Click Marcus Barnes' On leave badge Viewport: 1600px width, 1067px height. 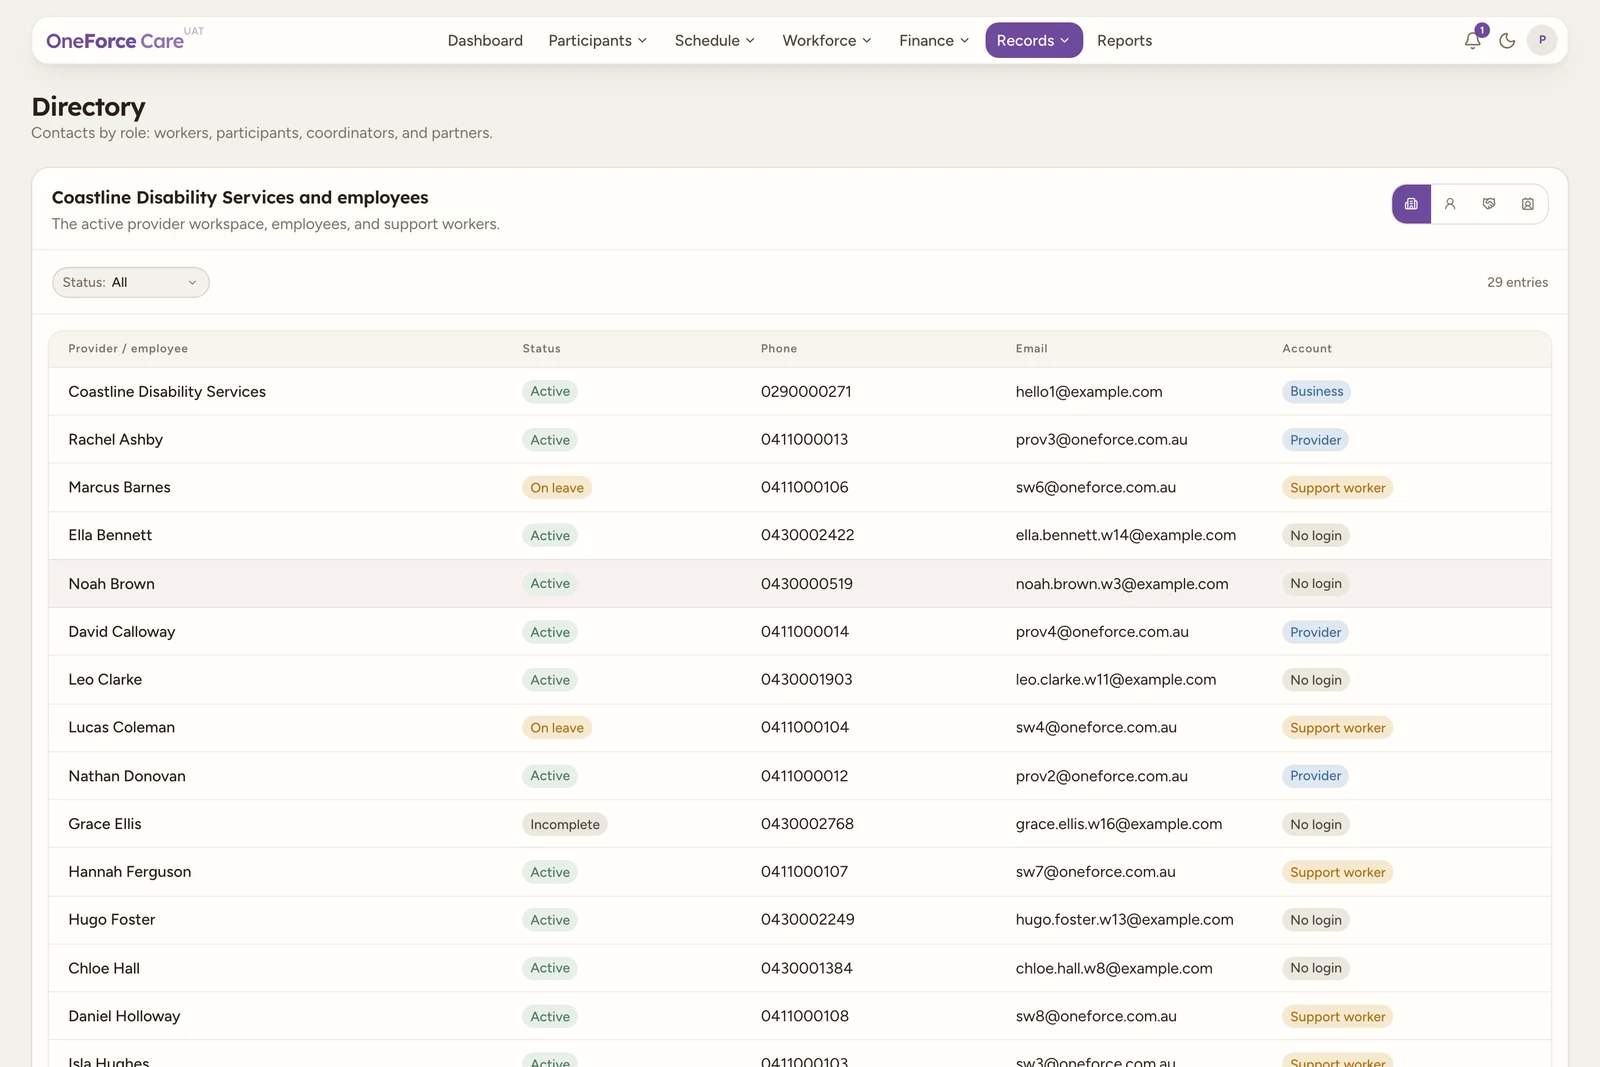point(557,488)
